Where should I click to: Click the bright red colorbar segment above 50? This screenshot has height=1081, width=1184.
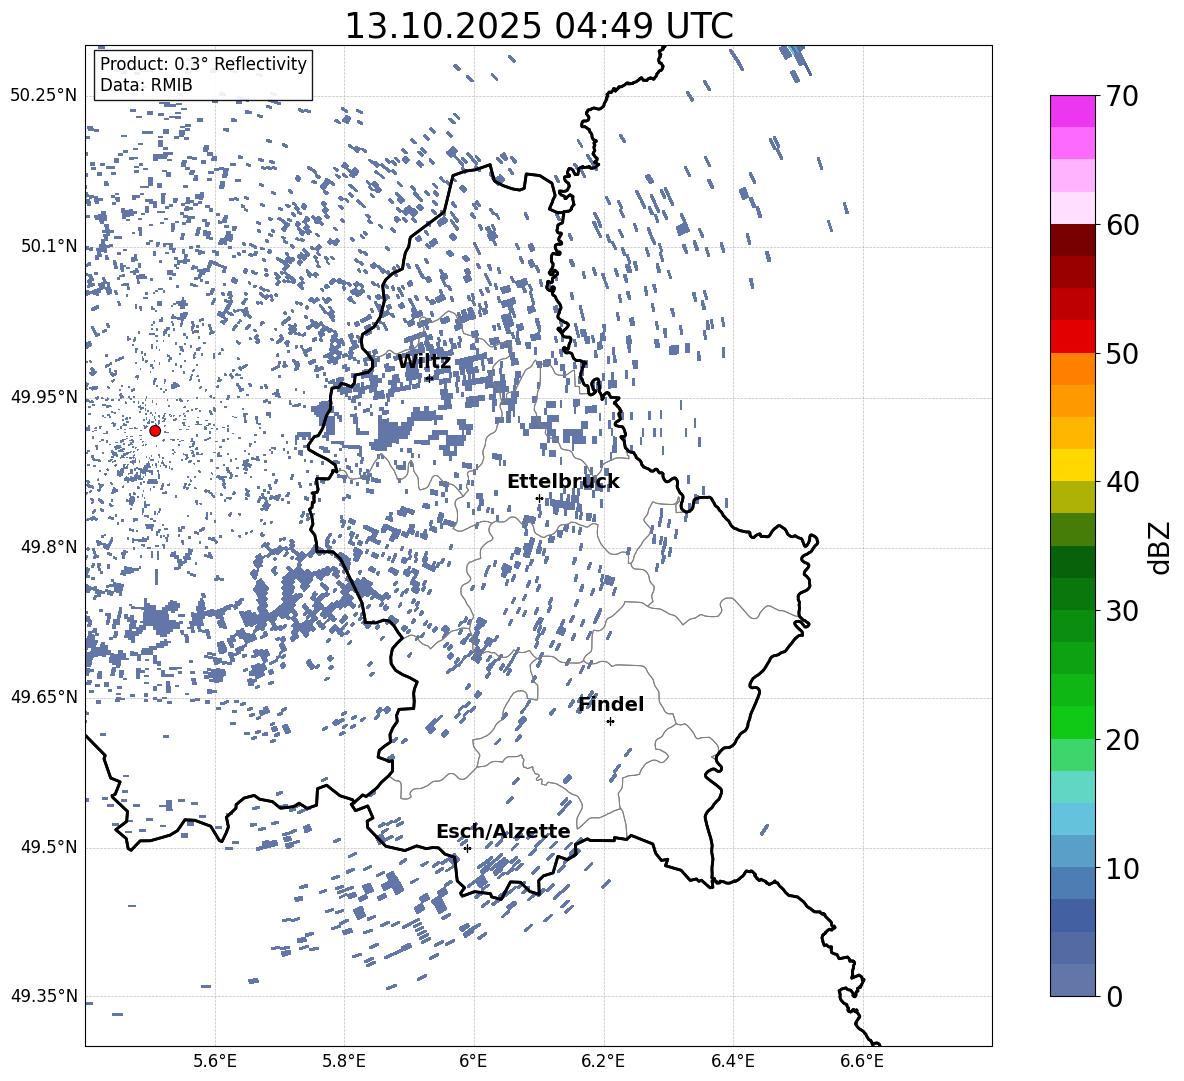(1072, 337)
